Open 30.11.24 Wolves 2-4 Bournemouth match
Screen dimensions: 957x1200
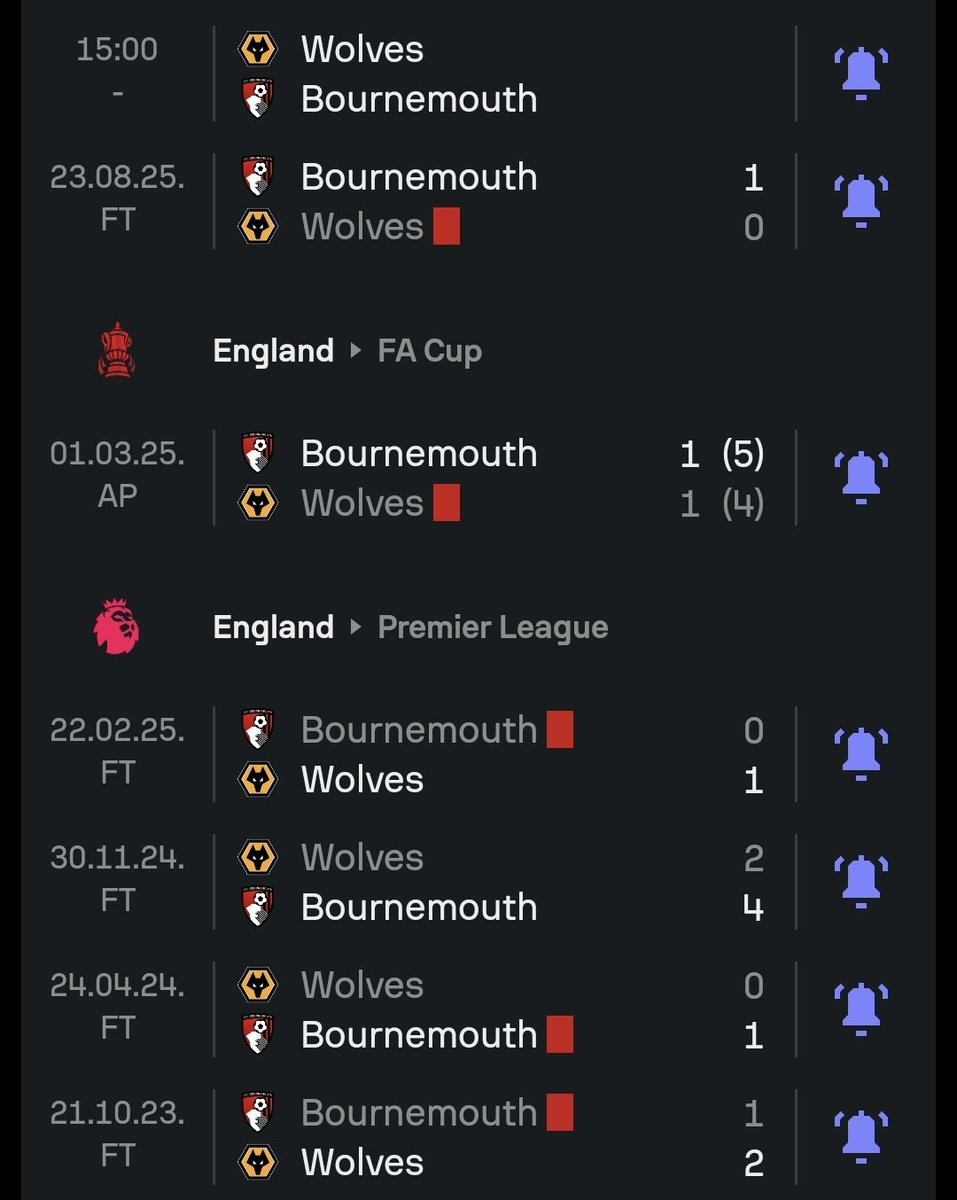500,882
